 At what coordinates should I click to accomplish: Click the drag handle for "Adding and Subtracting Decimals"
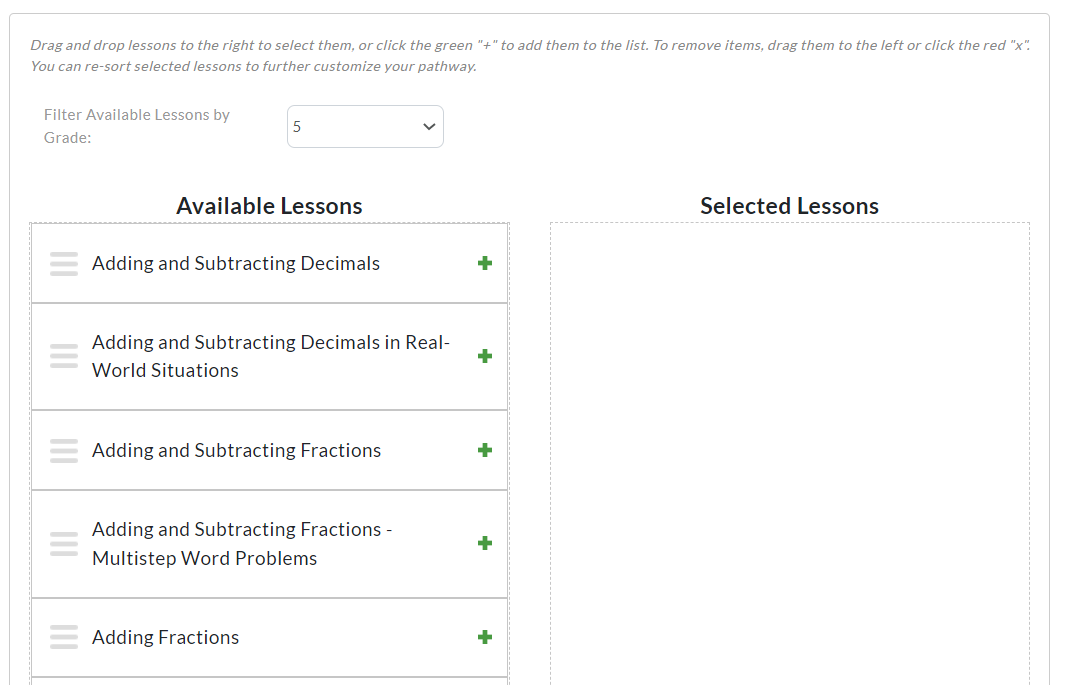click(x=63, y=263)
